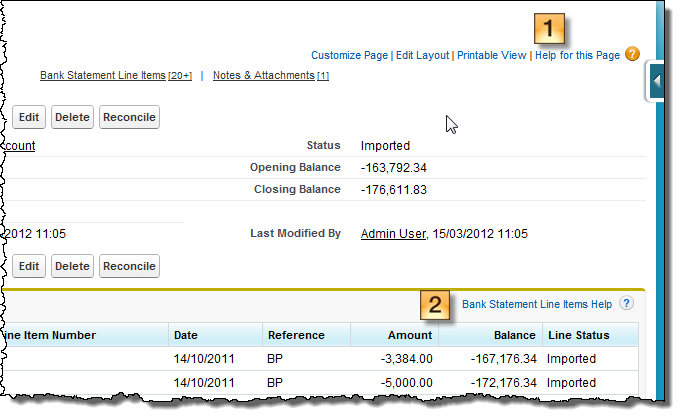Sort by the Amount column header
This screenshot has height=417, width=681.
[x=410, y=335]
